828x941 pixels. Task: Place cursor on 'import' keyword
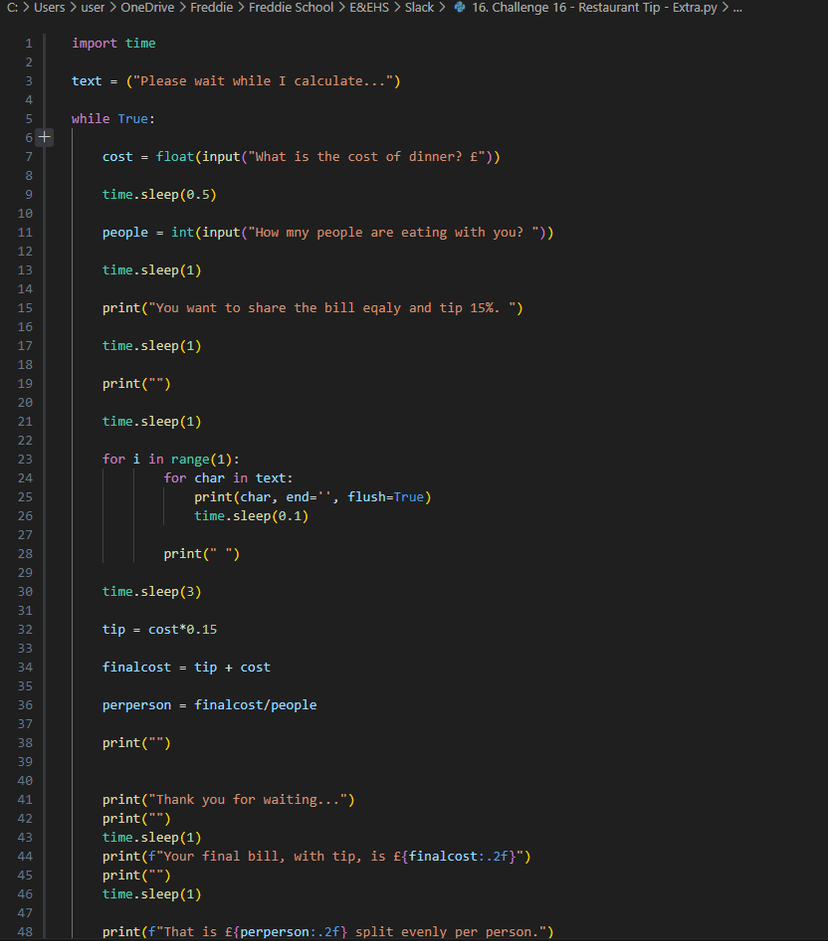click(x=94, y=43)
